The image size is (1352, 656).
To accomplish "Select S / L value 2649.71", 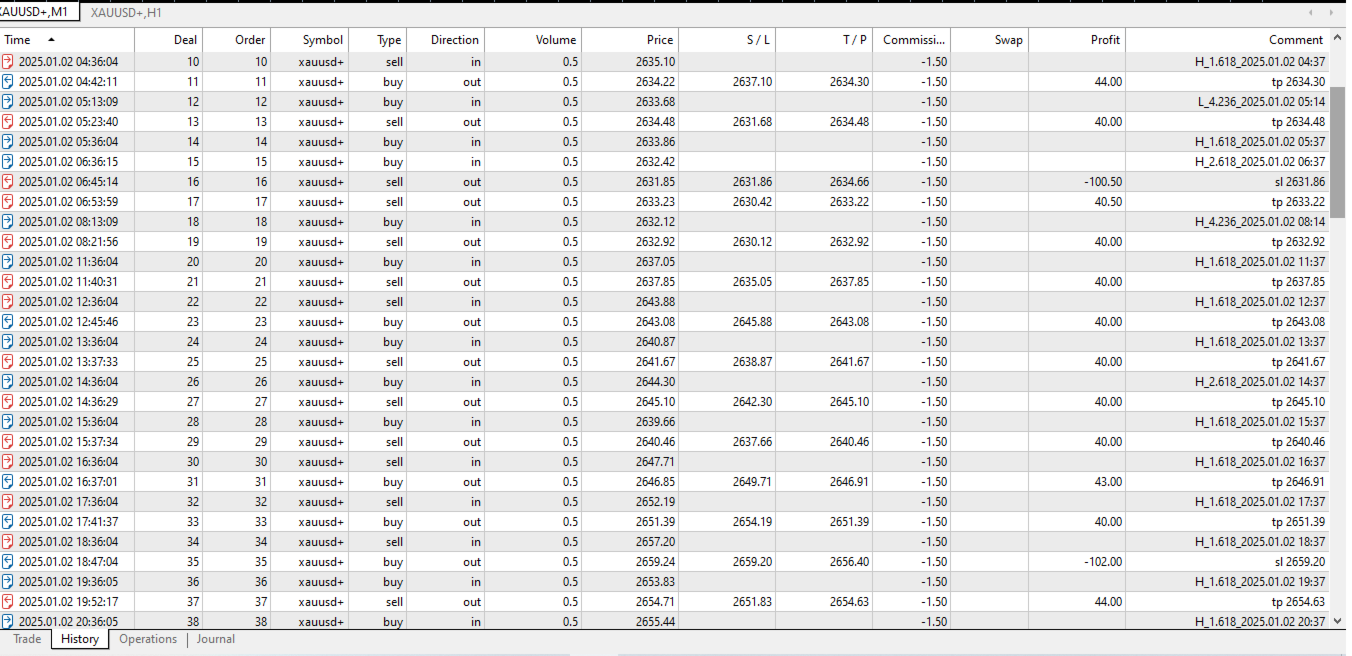I will click(x=752, y=482).
